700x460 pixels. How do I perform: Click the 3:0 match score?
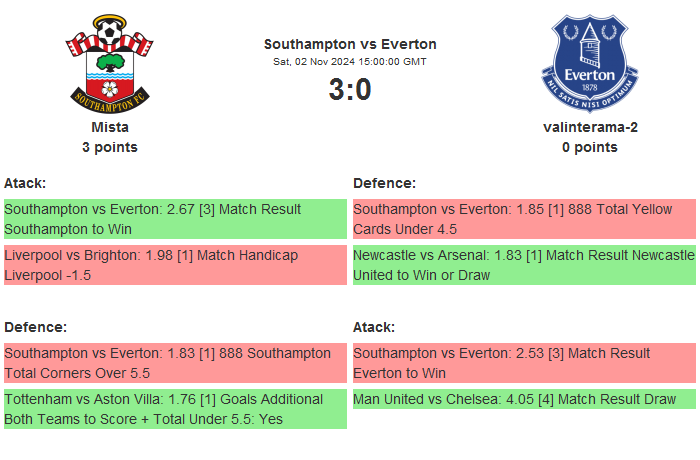[x=350, y=90]
